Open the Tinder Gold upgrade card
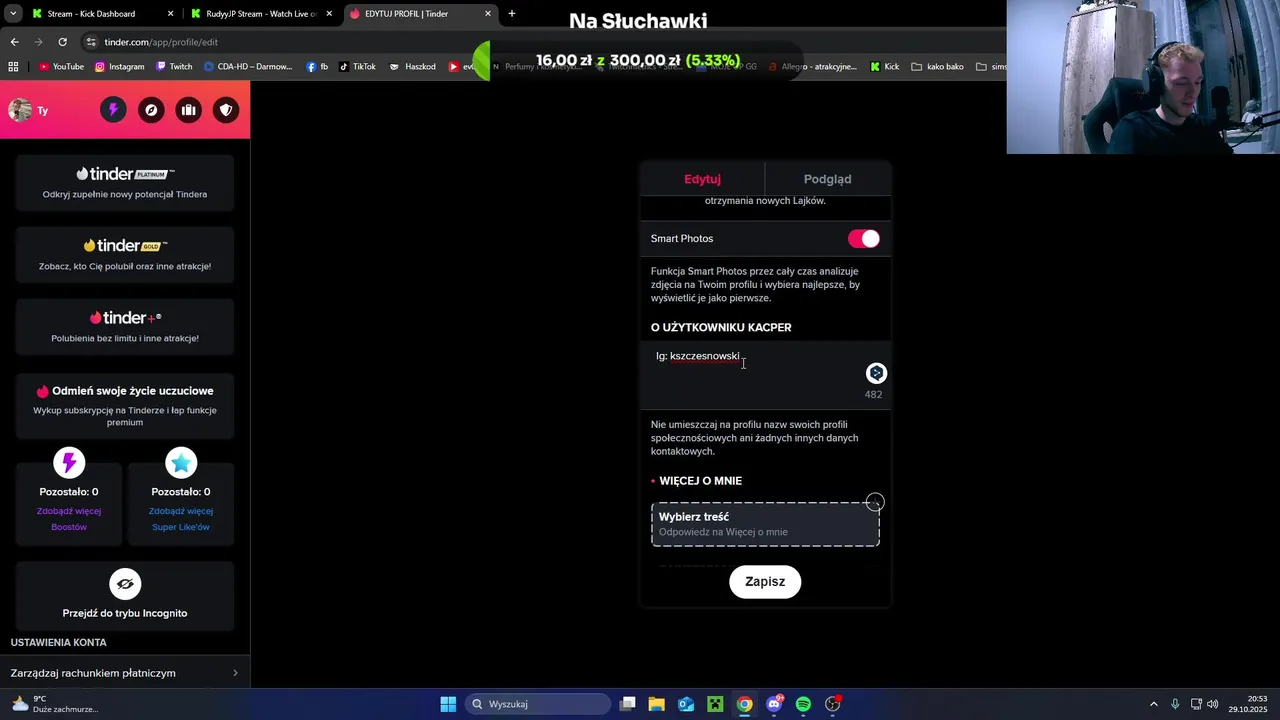Screen dimensions: 1280x720 coord(125,255)
